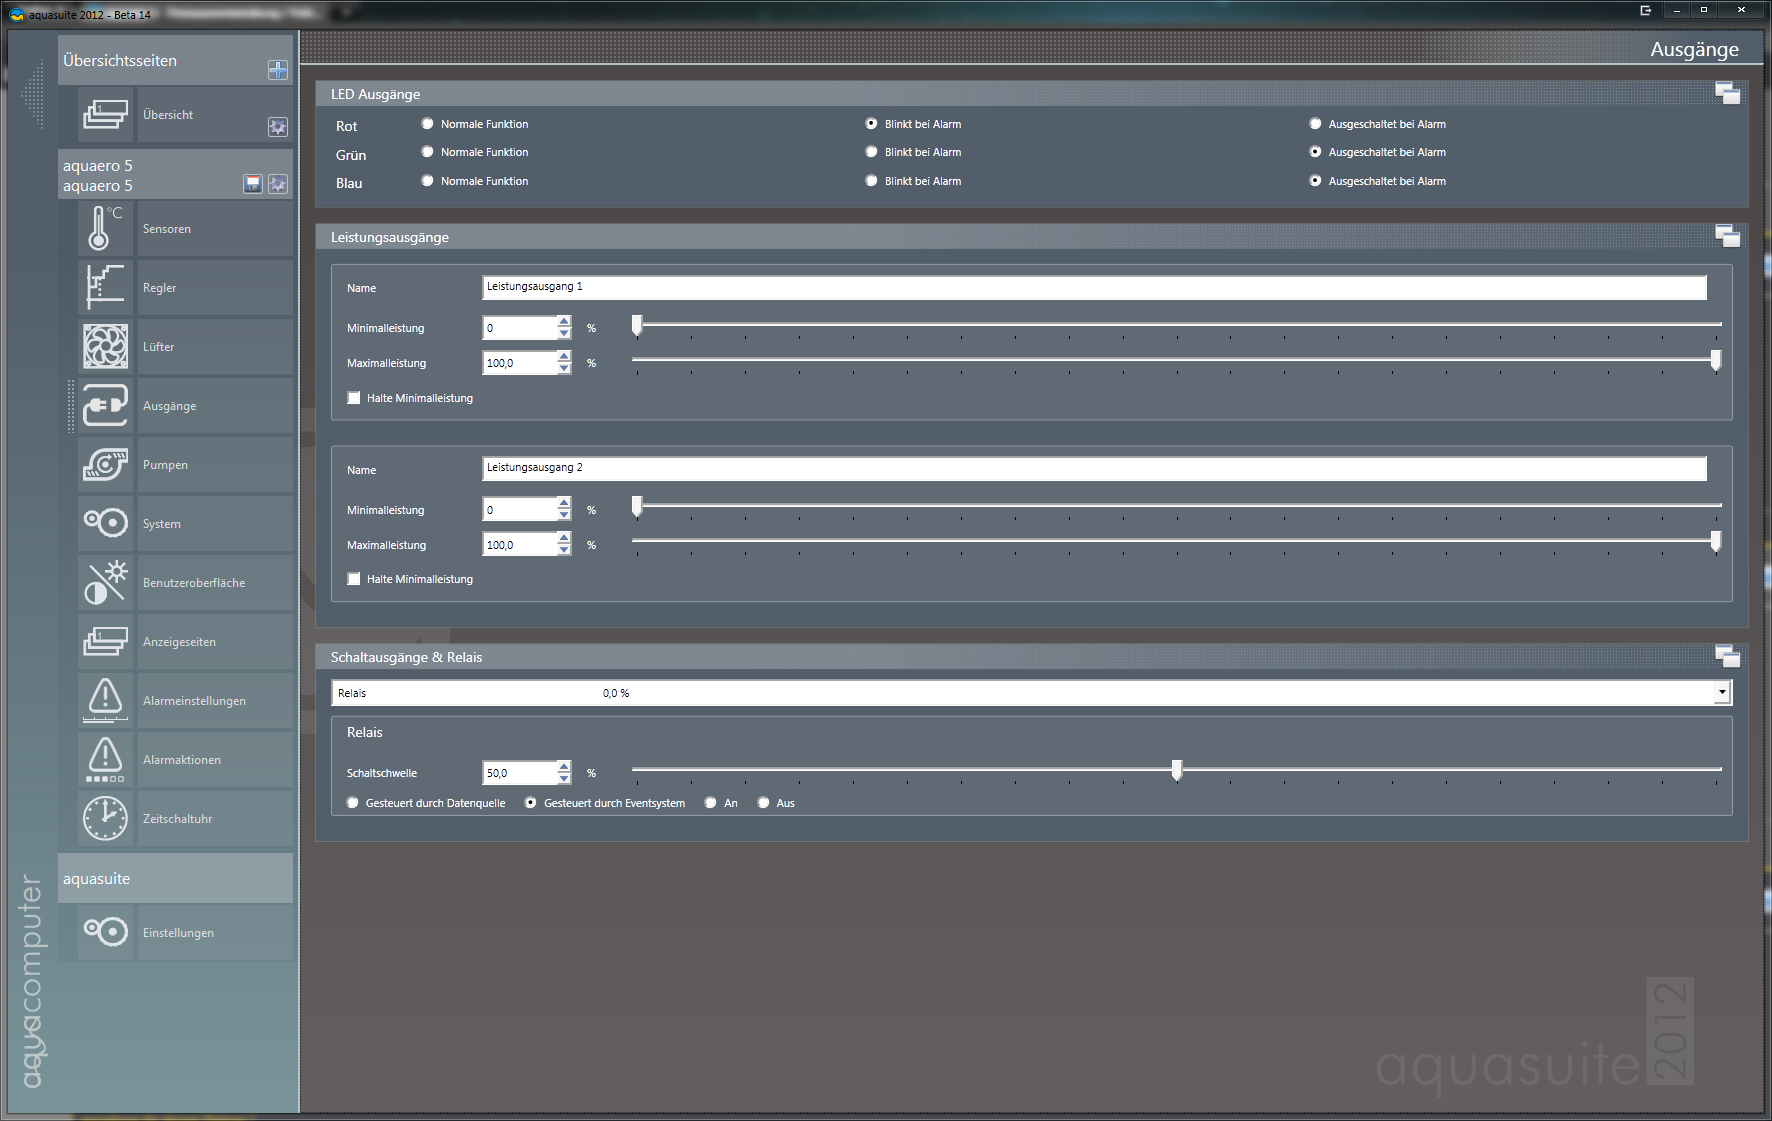Increase Minimalleistung of Leistungsausgang 1 with up arrow
This screenshot has height=1121, width=1772.
[565, 322]
